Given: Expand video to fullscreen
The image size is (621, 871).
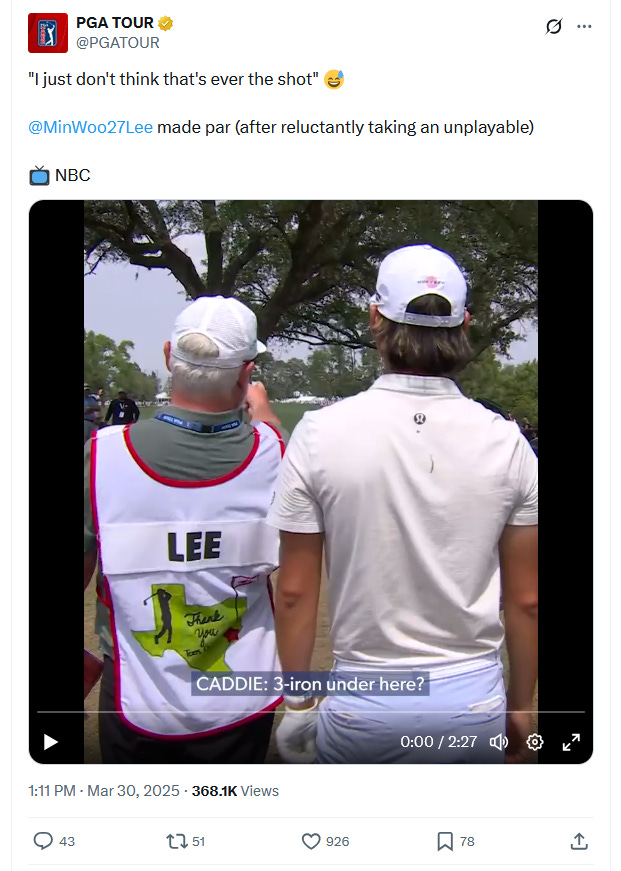Looking at the screenshot, I should [571, 742].
